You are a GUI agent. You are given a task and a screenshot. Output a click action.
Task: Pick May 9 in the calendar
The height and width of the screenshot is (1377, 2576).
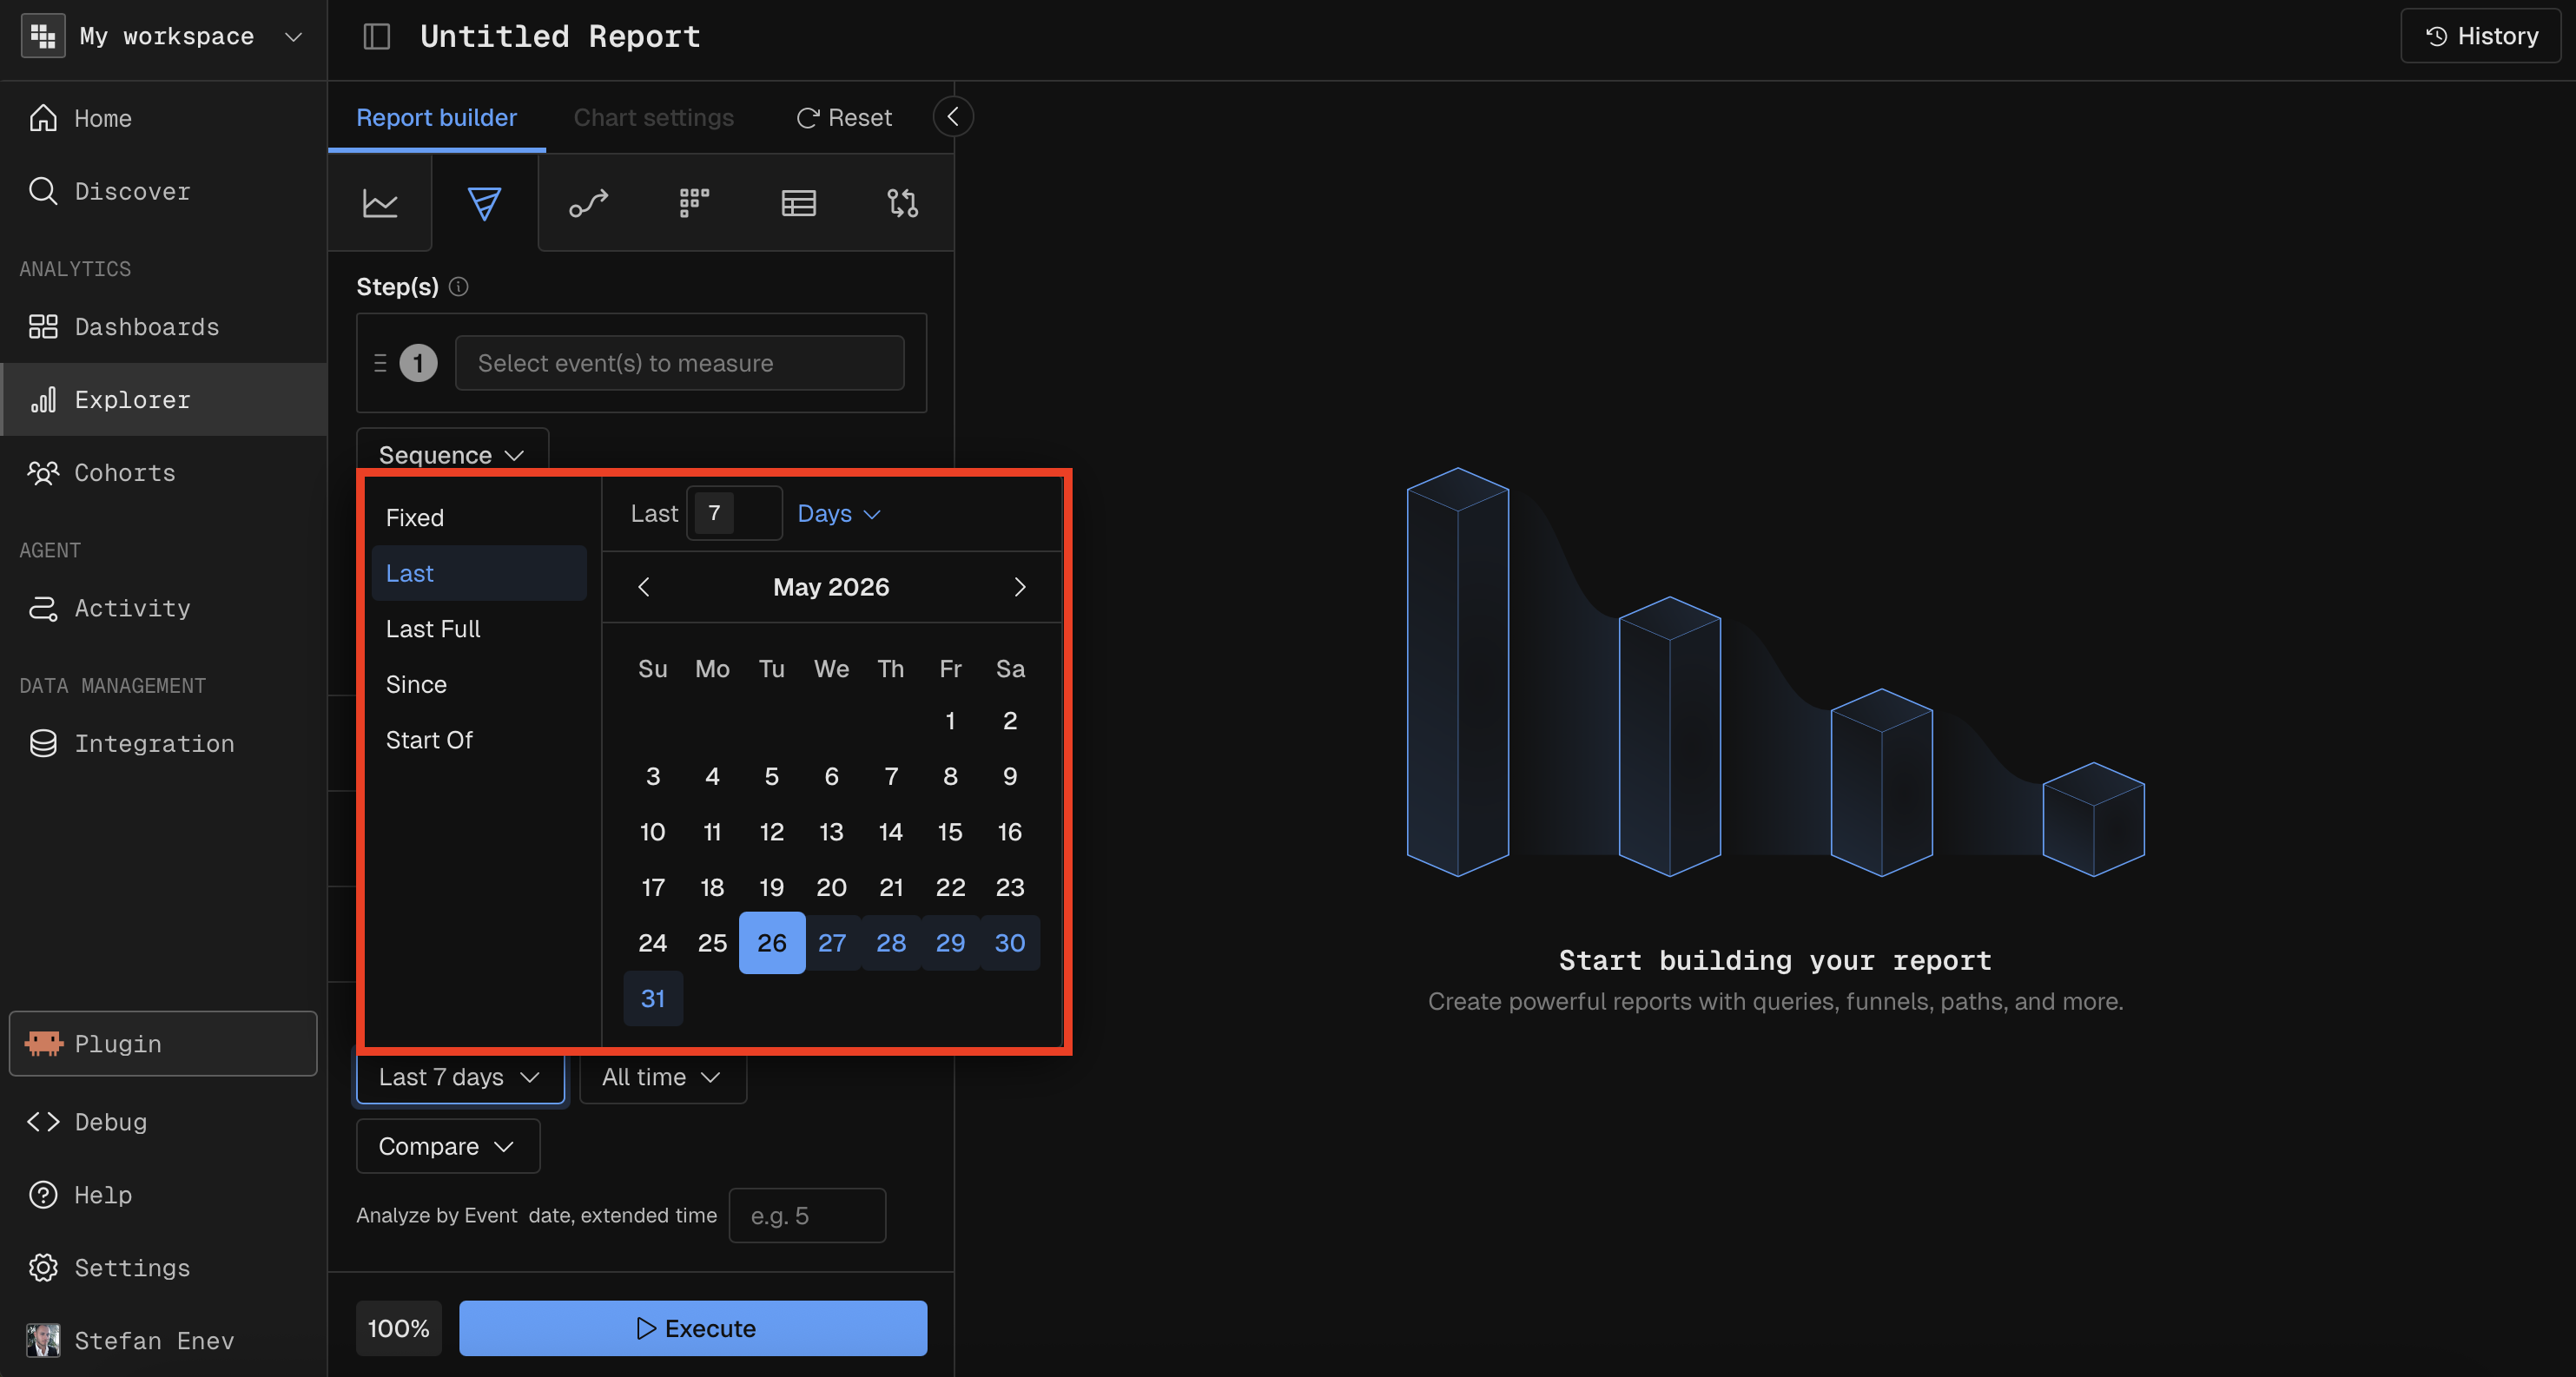(x=1010, y=777)
